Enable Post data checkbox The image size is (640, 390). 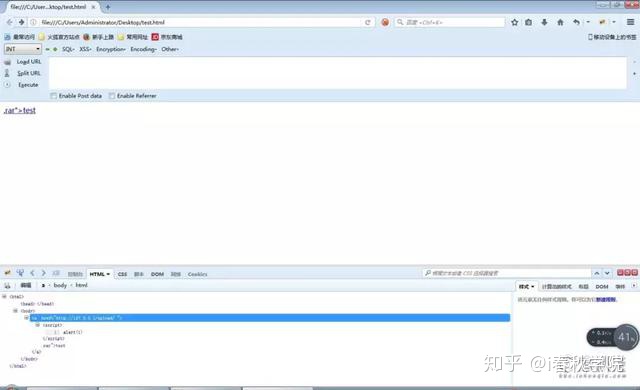53,96
